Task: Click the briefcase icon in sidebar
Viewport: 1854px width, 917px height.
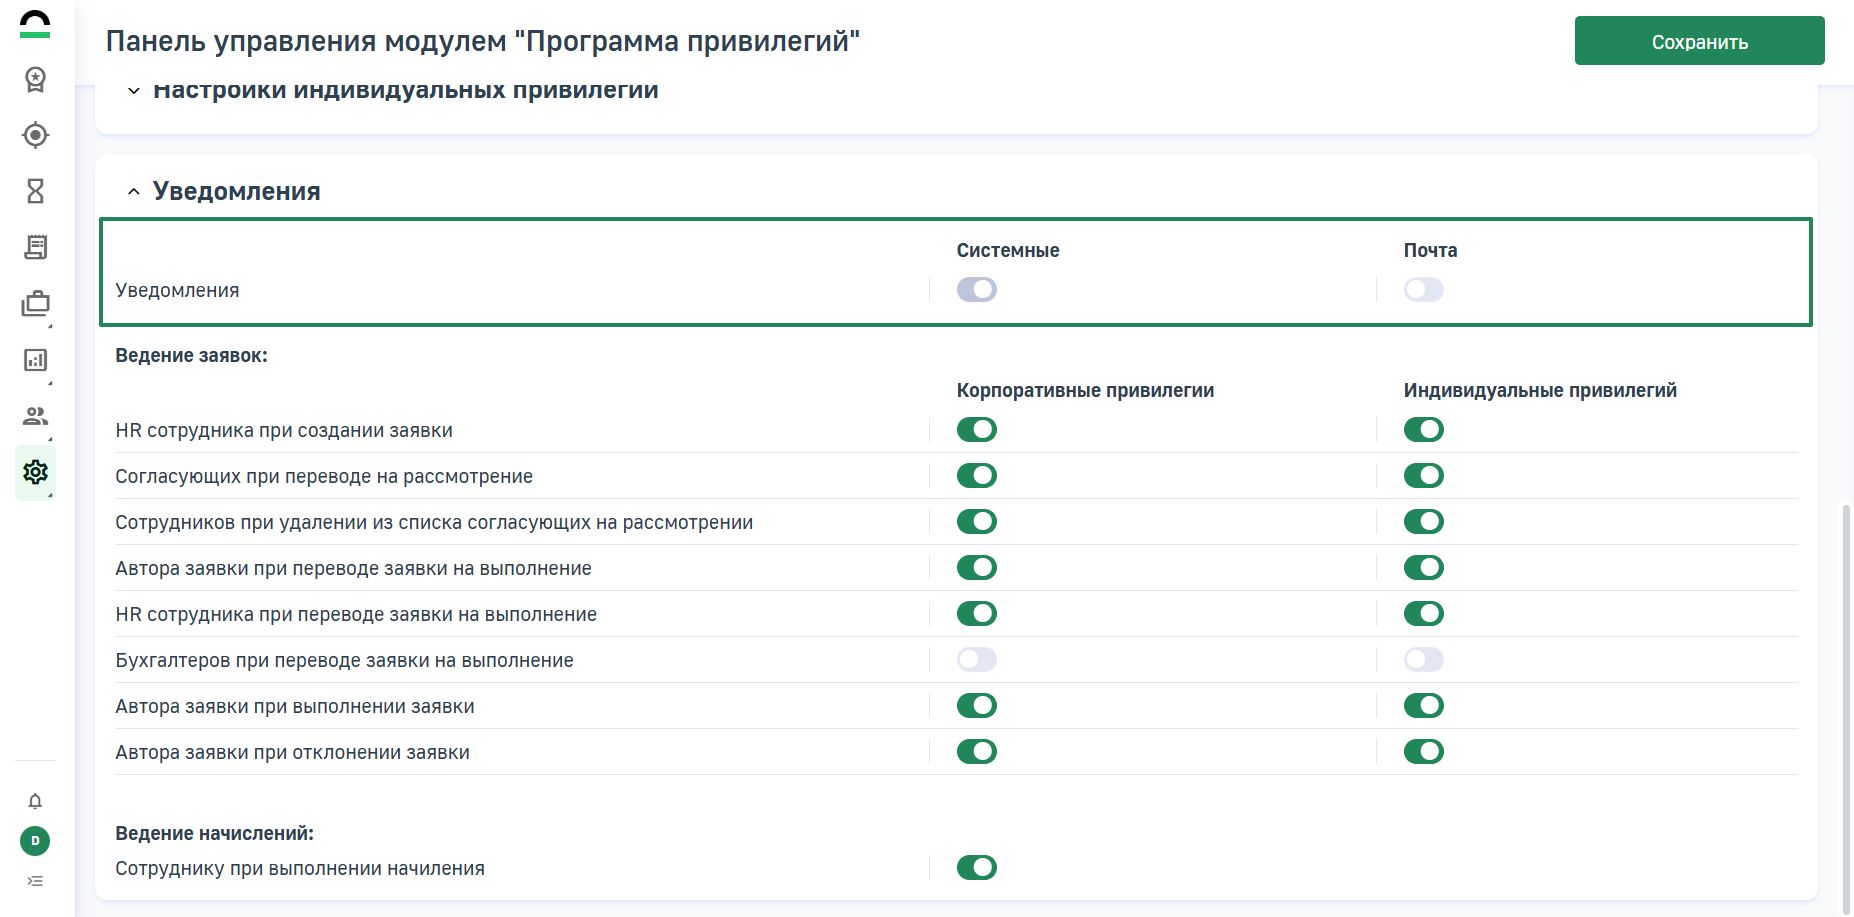Action: click(35, 303)
